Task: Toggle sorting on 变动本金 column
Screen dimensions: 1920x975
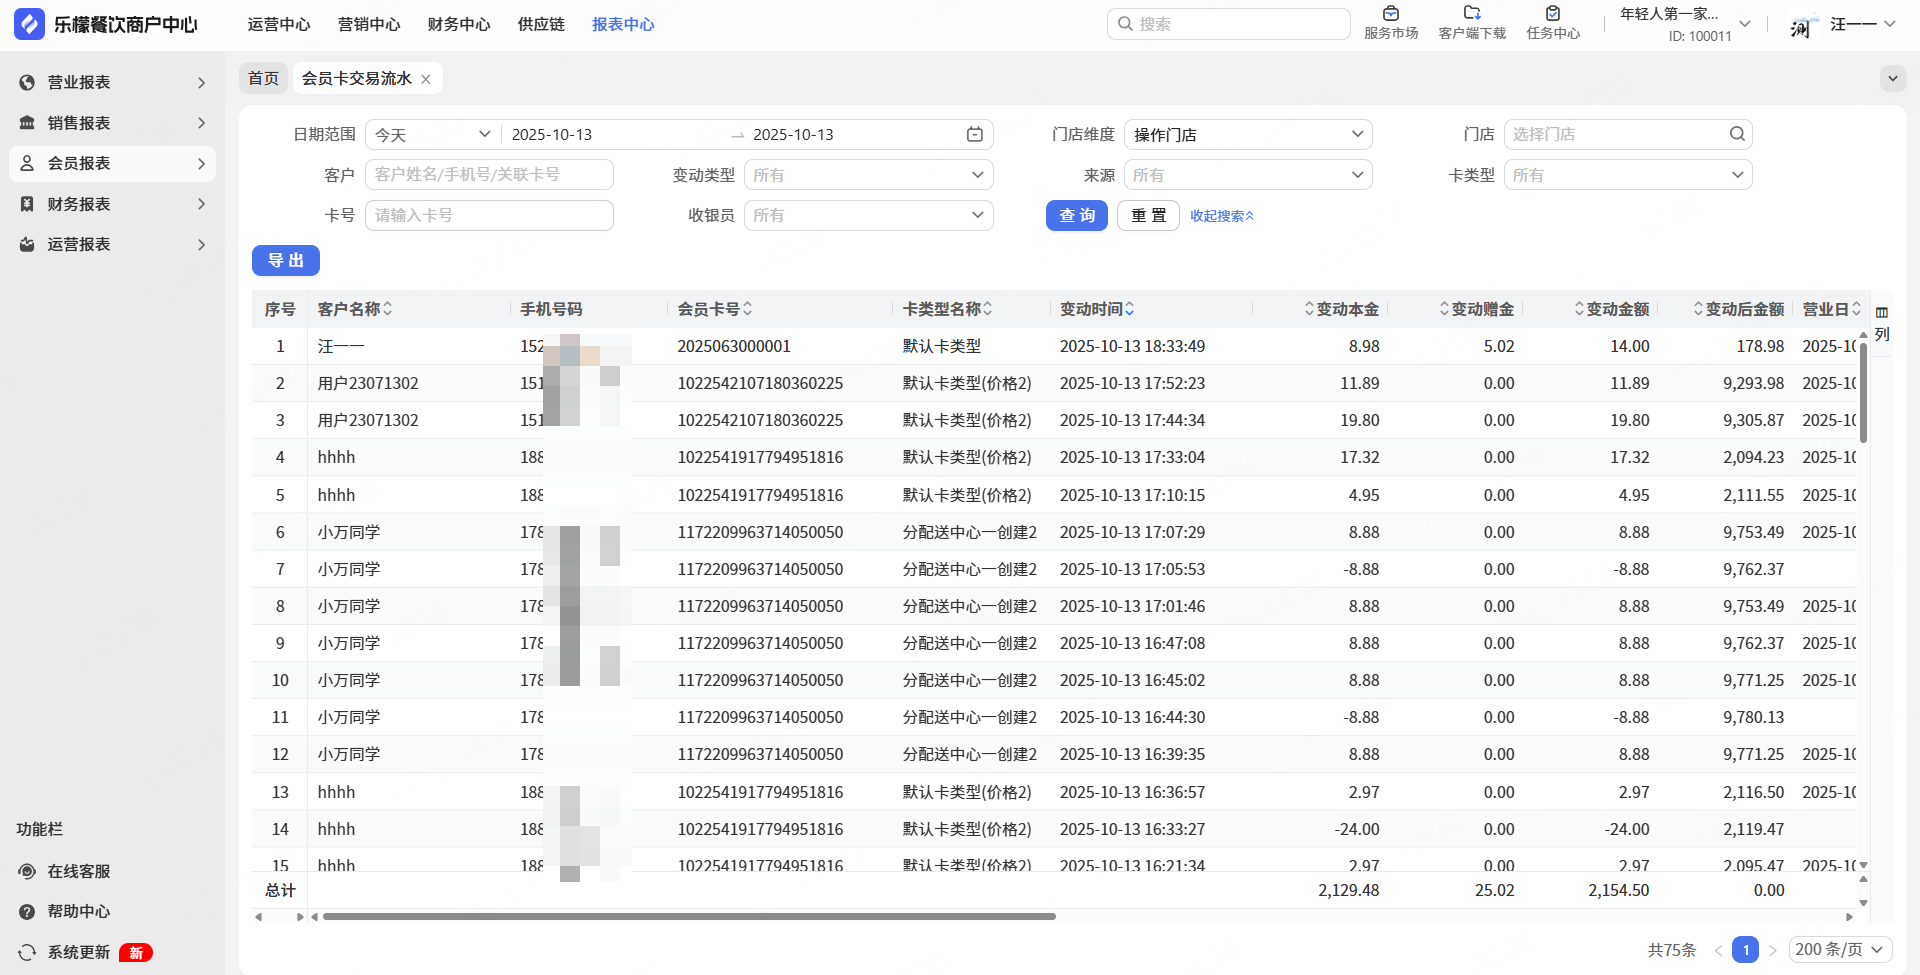Action: 1341,309
